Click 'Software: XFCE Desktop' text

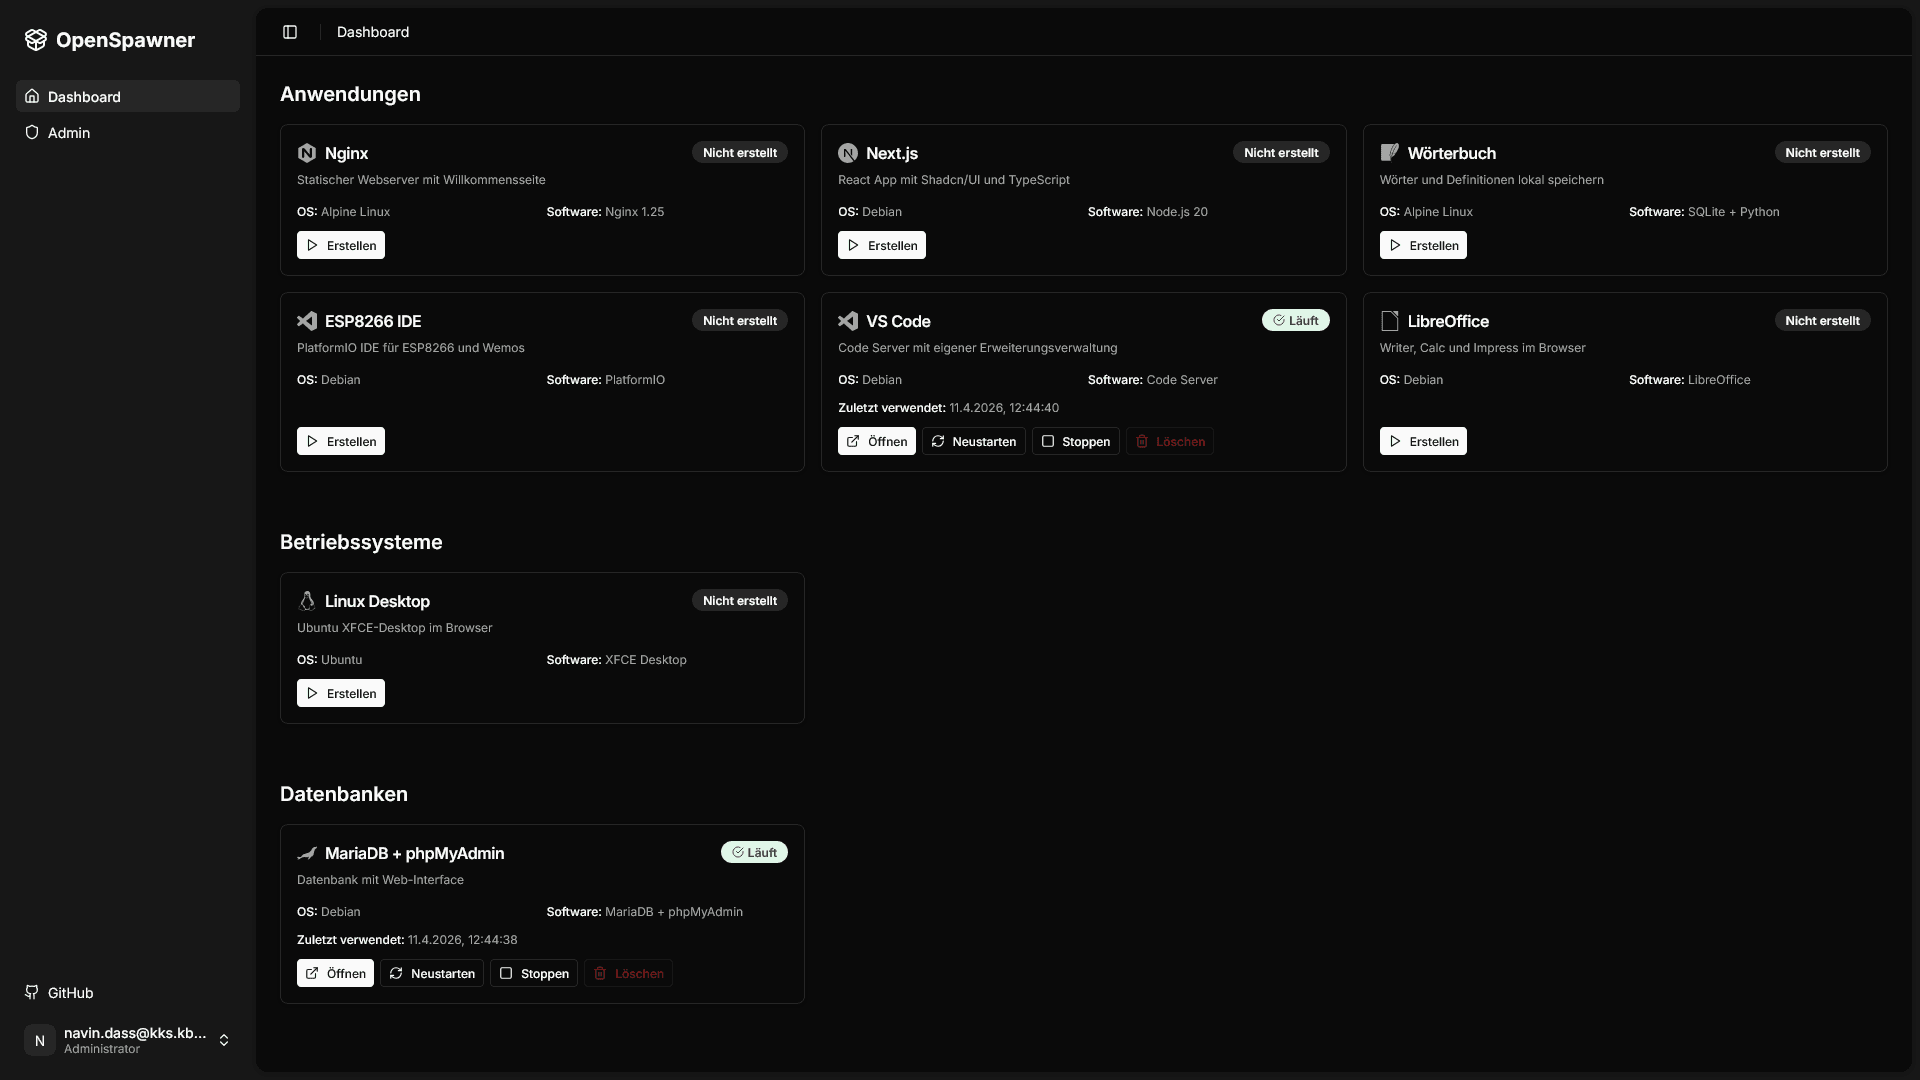(x=616, y=660)
